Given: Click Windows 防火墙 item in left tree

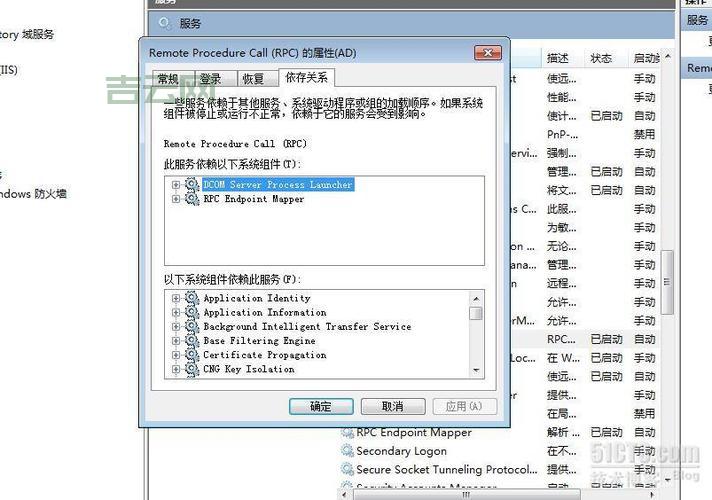Looking at the screenshot, I should click(33, 194).
